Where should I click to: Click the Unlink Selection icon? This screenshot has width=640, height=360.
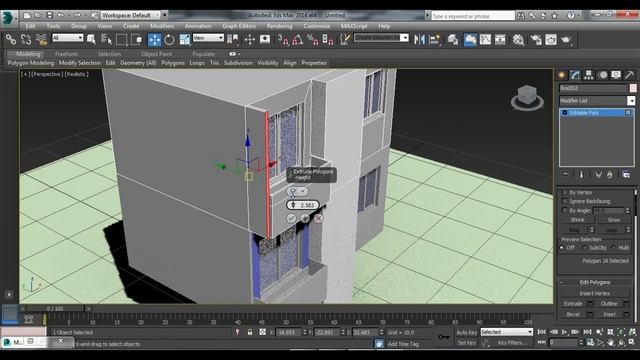[26, 40]
